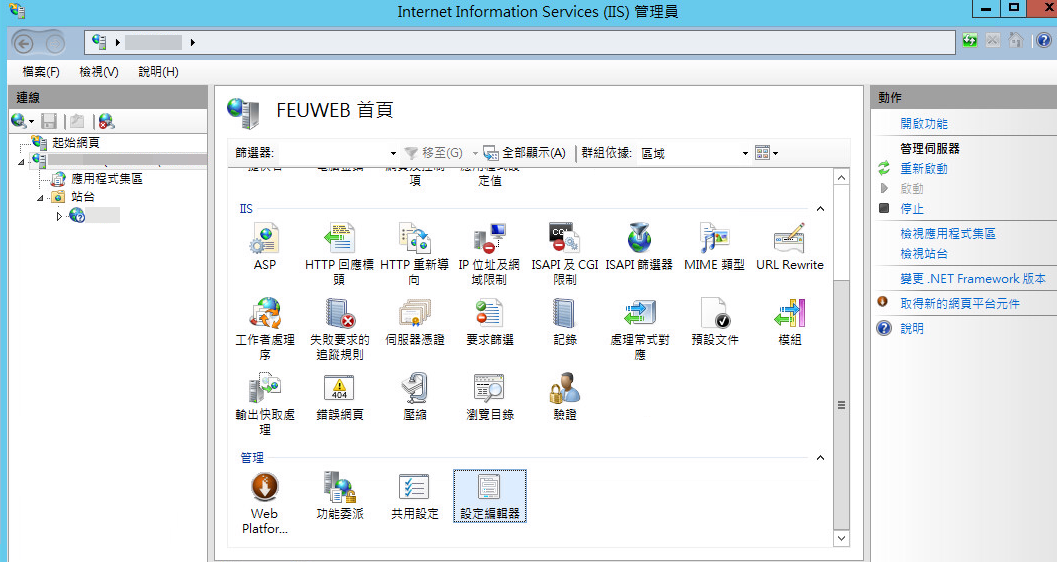This screenshot has height=562, width=1057.
Task: Open 瀏覽目錄 feature
Action: click(x=489, y=396)
